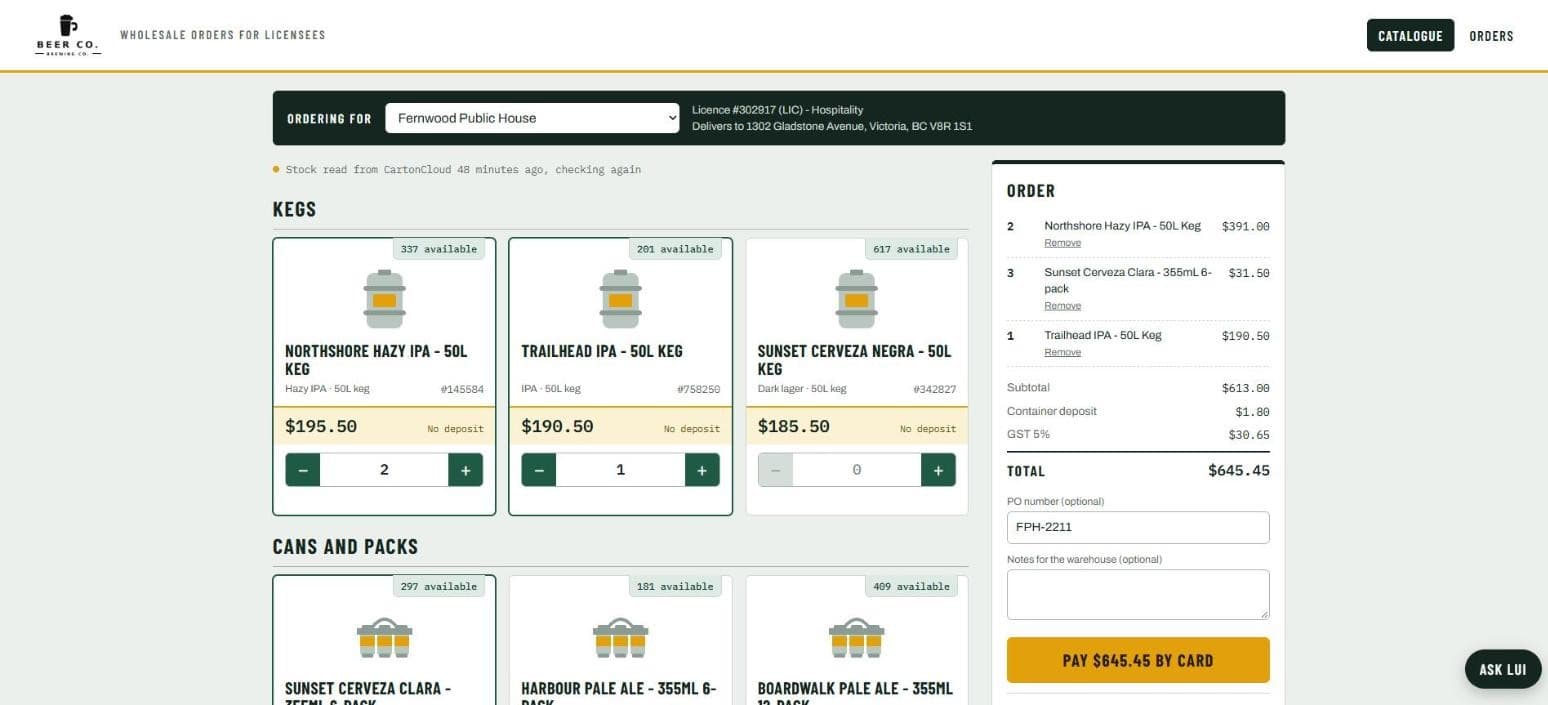Click the Northshore Hazy IPA quantity field
The image size is (1548, 705).
(384, 470)
